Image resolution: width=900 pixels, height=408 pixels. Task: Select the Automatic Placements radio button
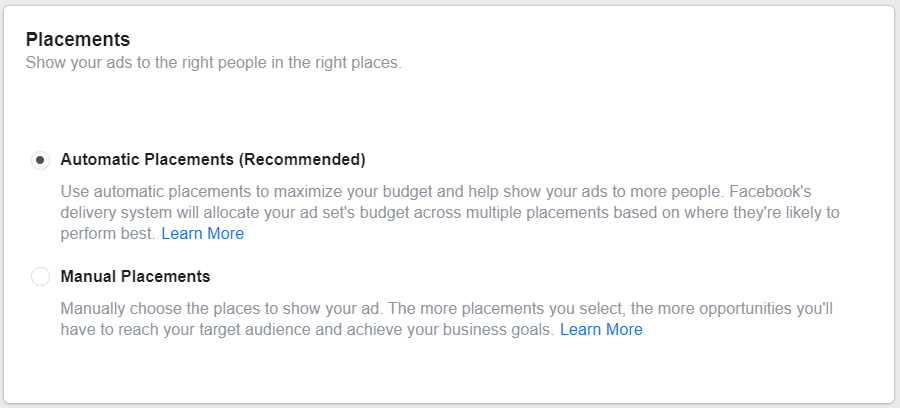(40, 160)
